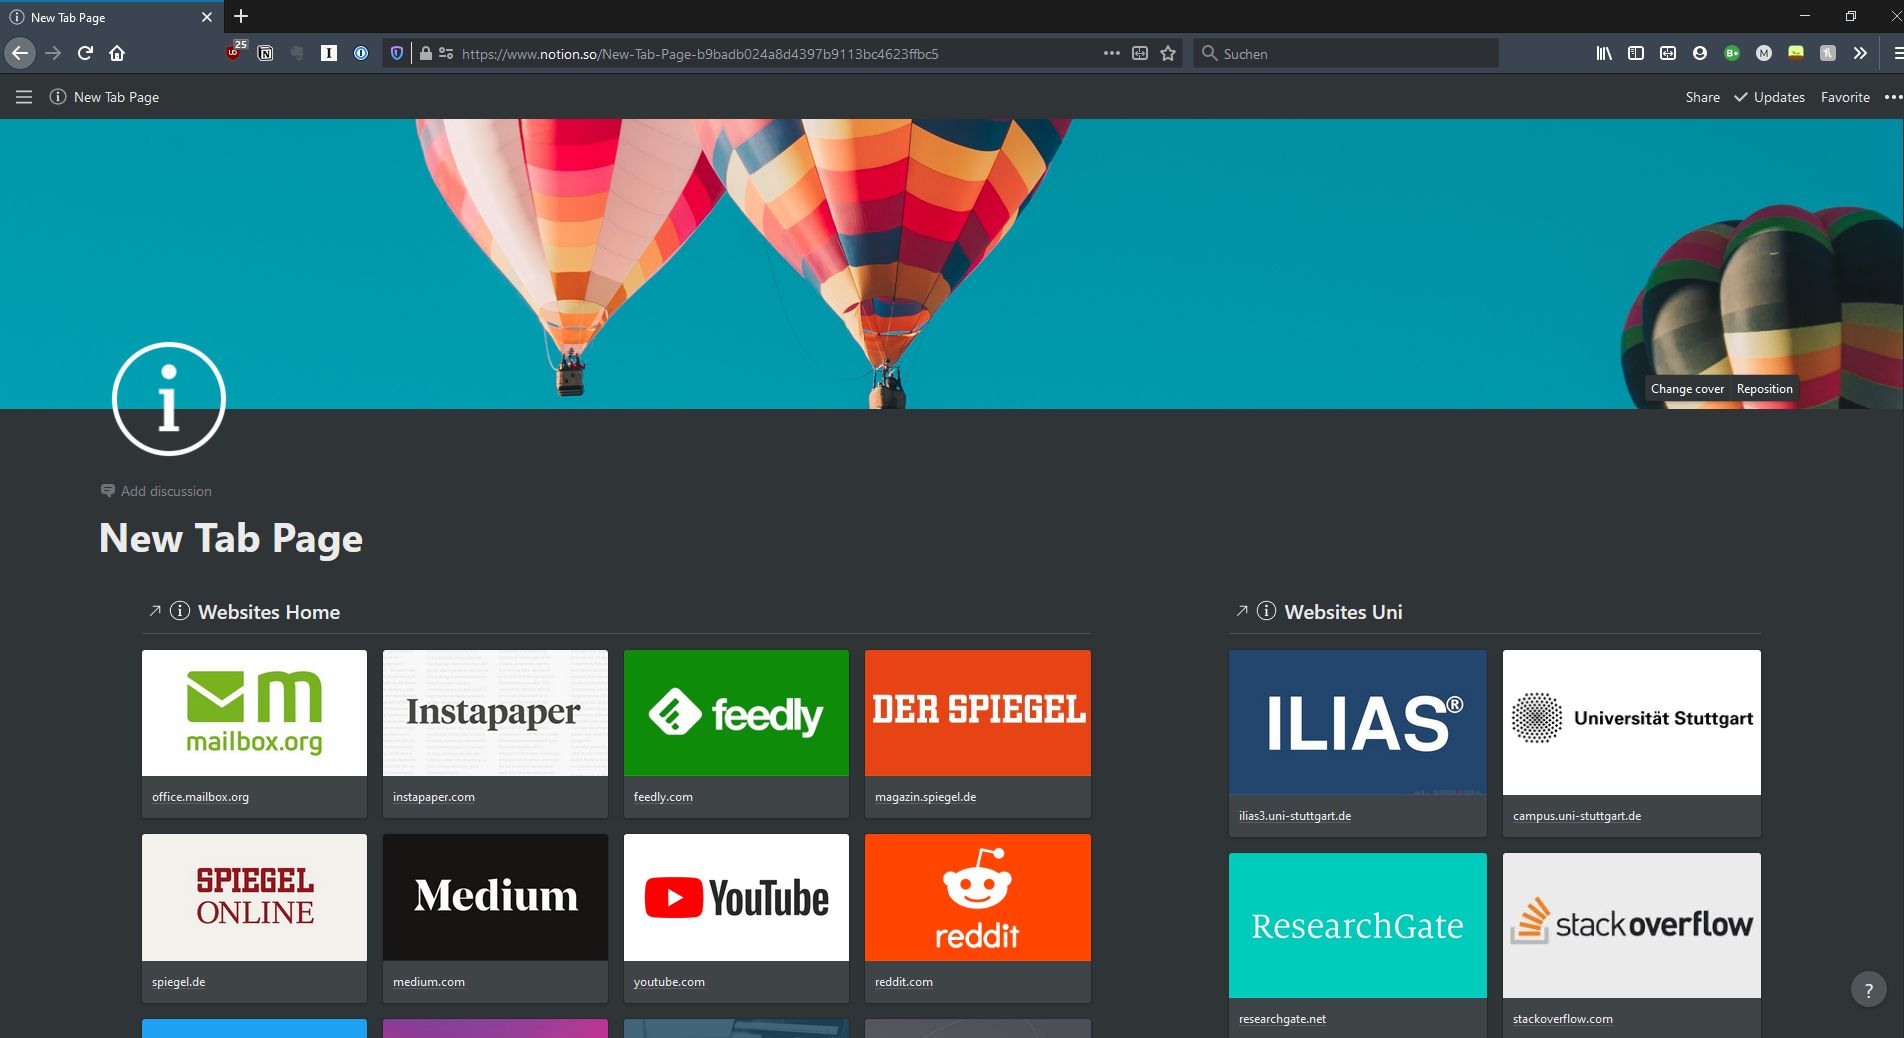Click the Notion help question mark button
Viewport: 1904px width, 1038px height.
[1868, 990]
